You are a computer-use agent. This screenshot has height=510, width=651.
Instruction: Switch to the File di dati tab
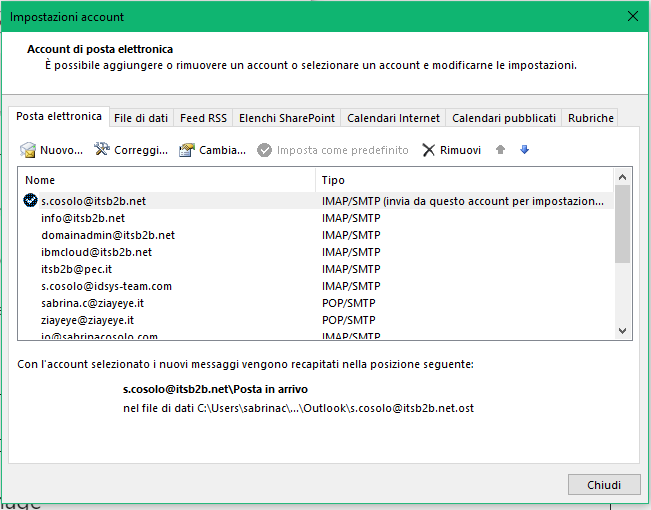(x=141, y=118)
